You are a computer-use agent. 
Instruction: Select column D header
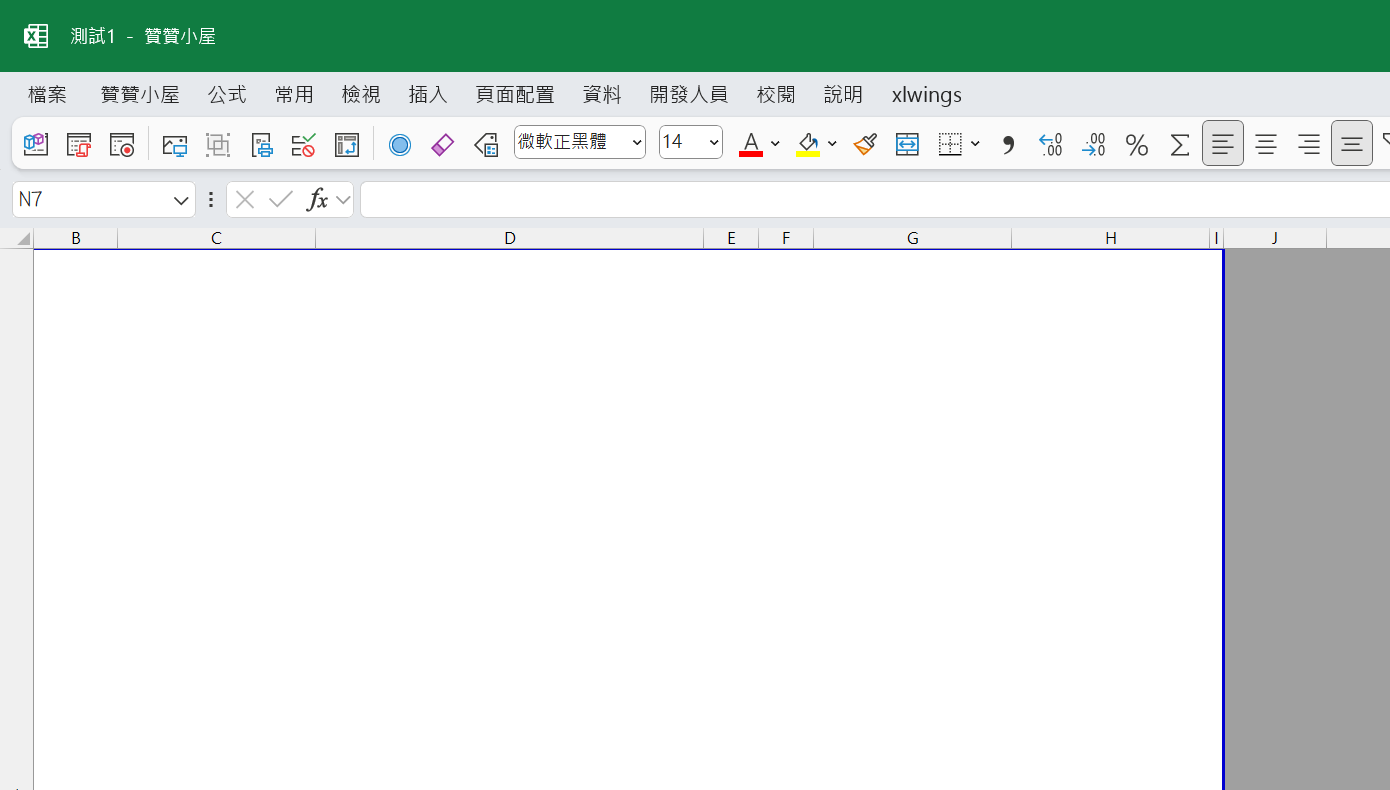click(x=510, y=238)
